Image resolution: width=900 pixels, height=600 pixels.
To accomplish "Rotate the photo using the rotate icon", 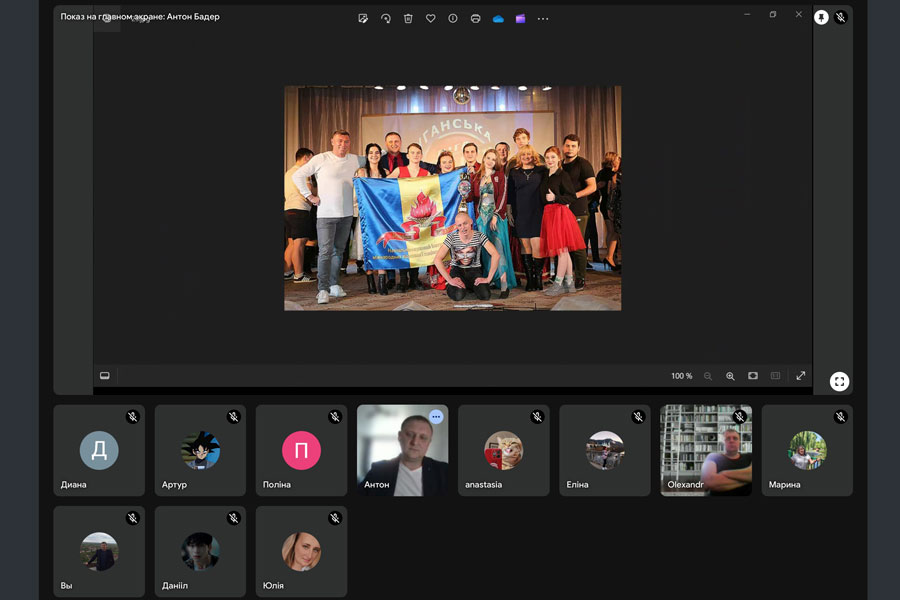I will (386, 18).
